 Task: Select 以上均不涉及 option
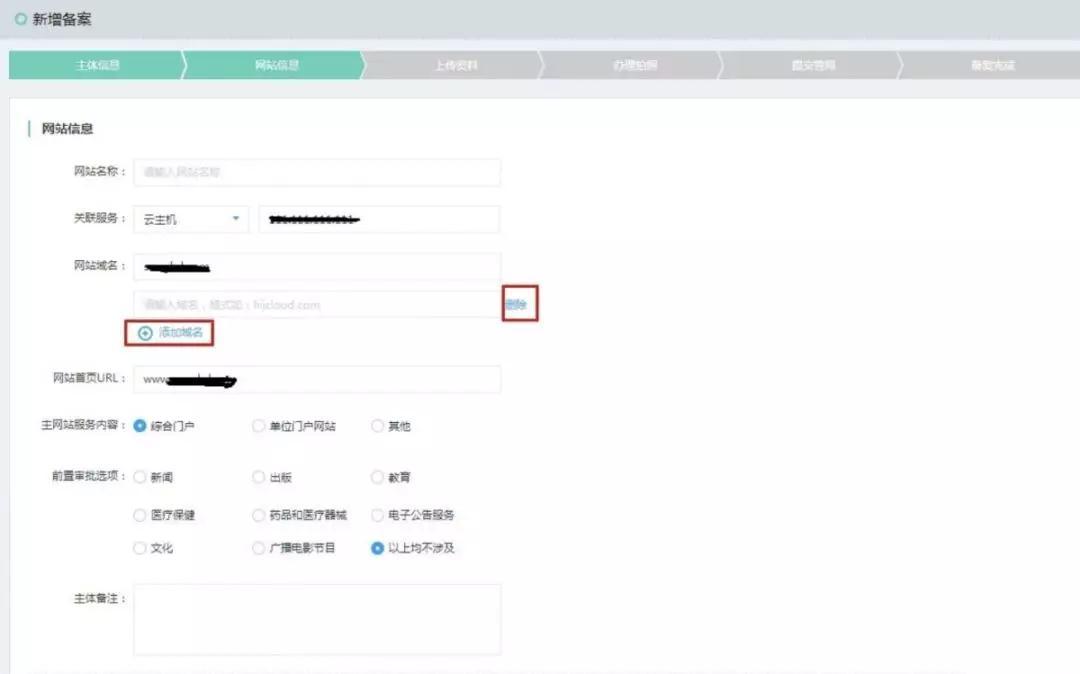(x=377, y=548)
